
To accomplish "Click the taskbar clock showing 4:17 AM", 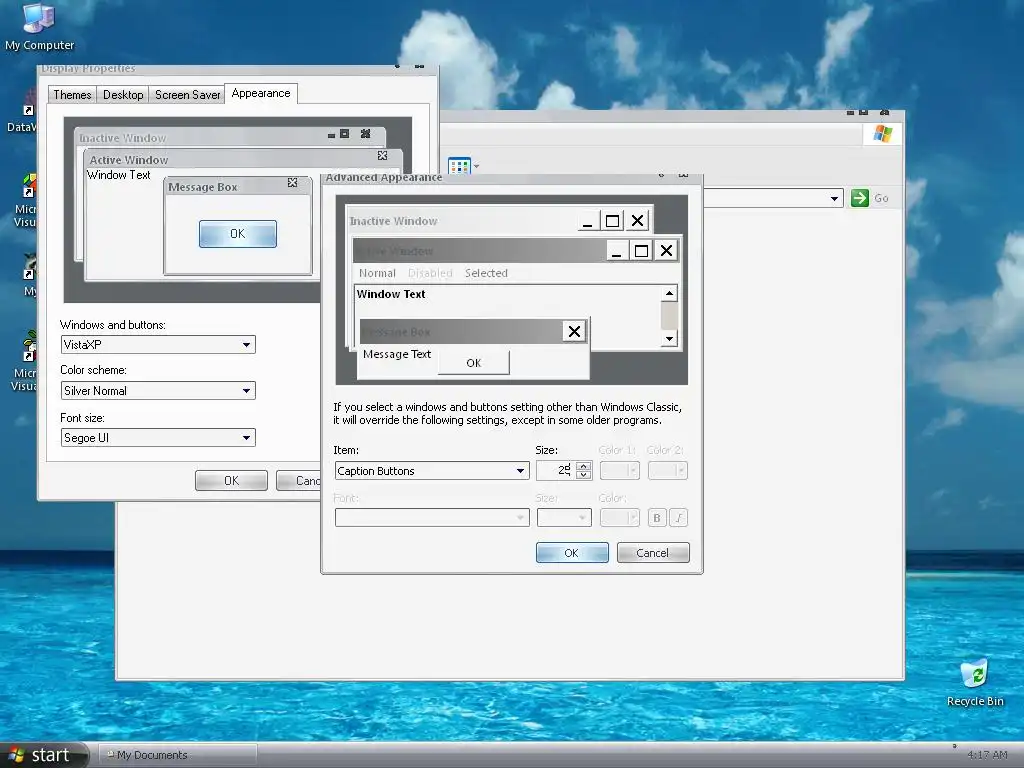I will [987, 755].
